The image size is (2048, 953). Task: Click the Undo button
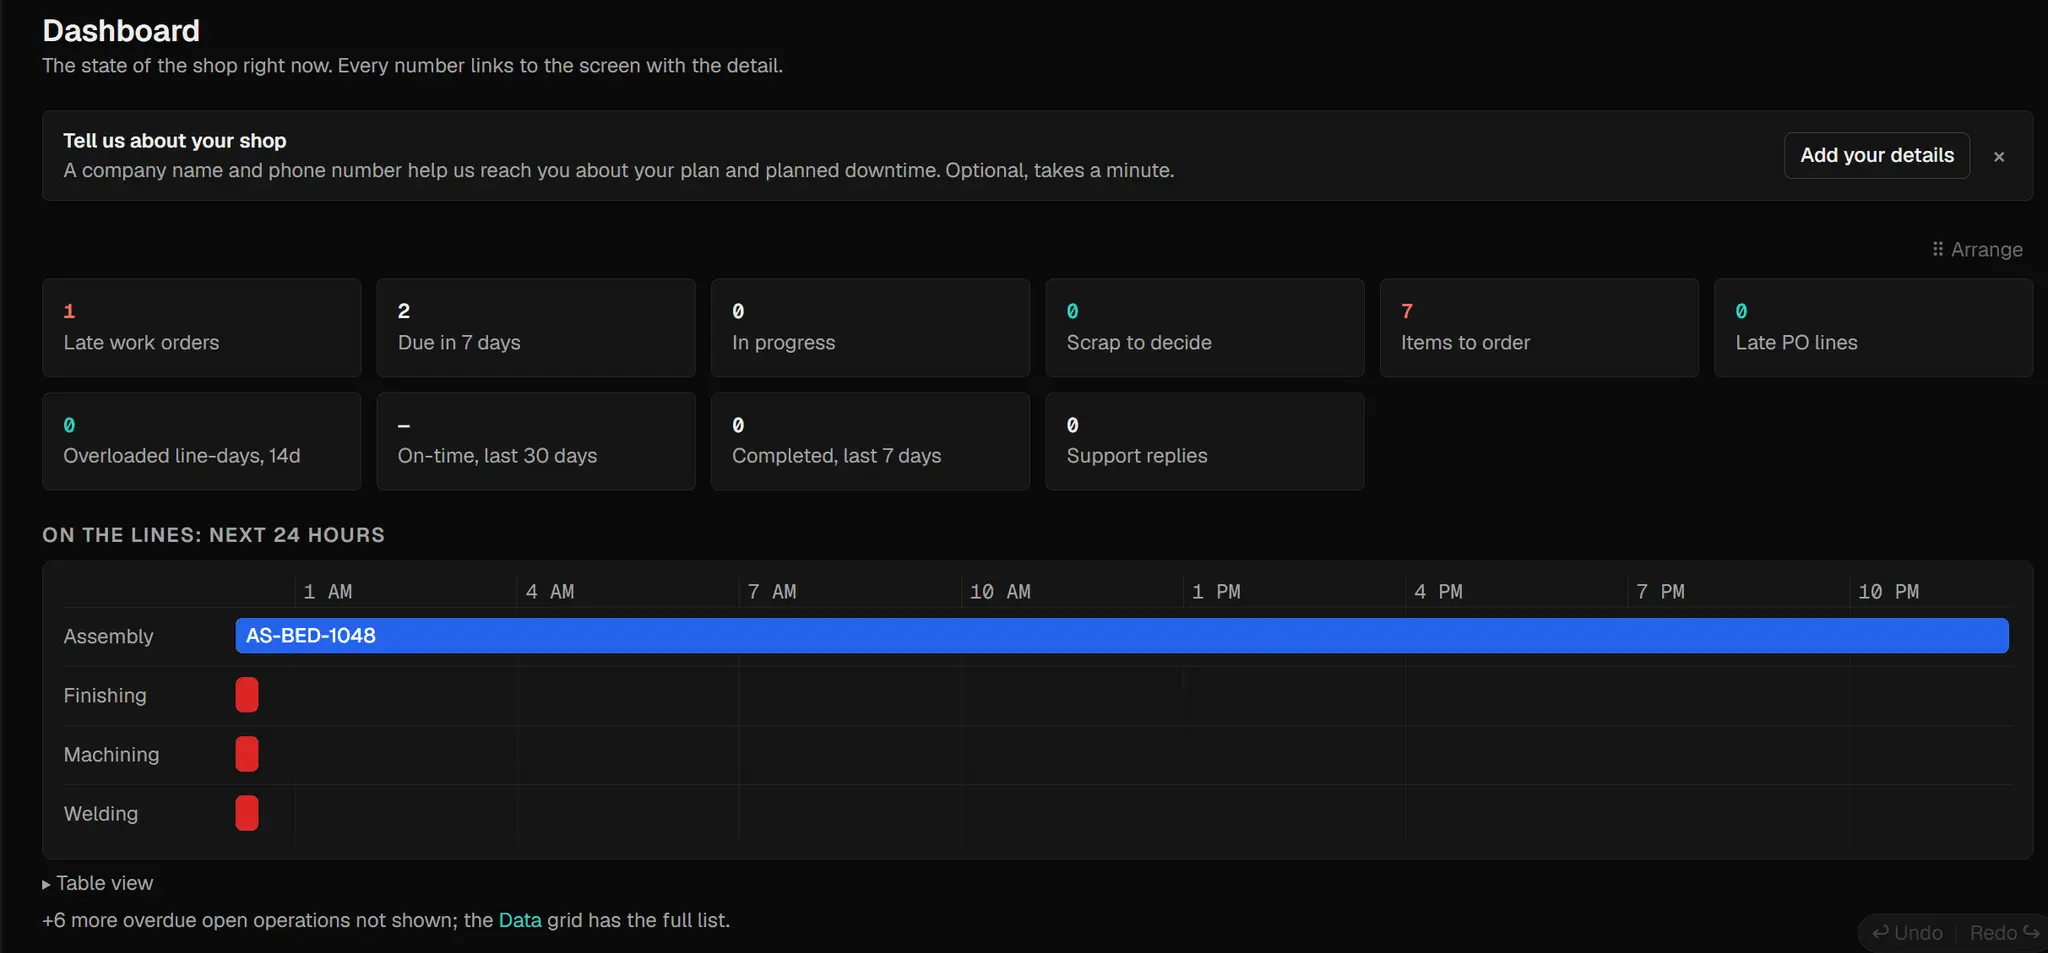click(x=1908, y=933)
